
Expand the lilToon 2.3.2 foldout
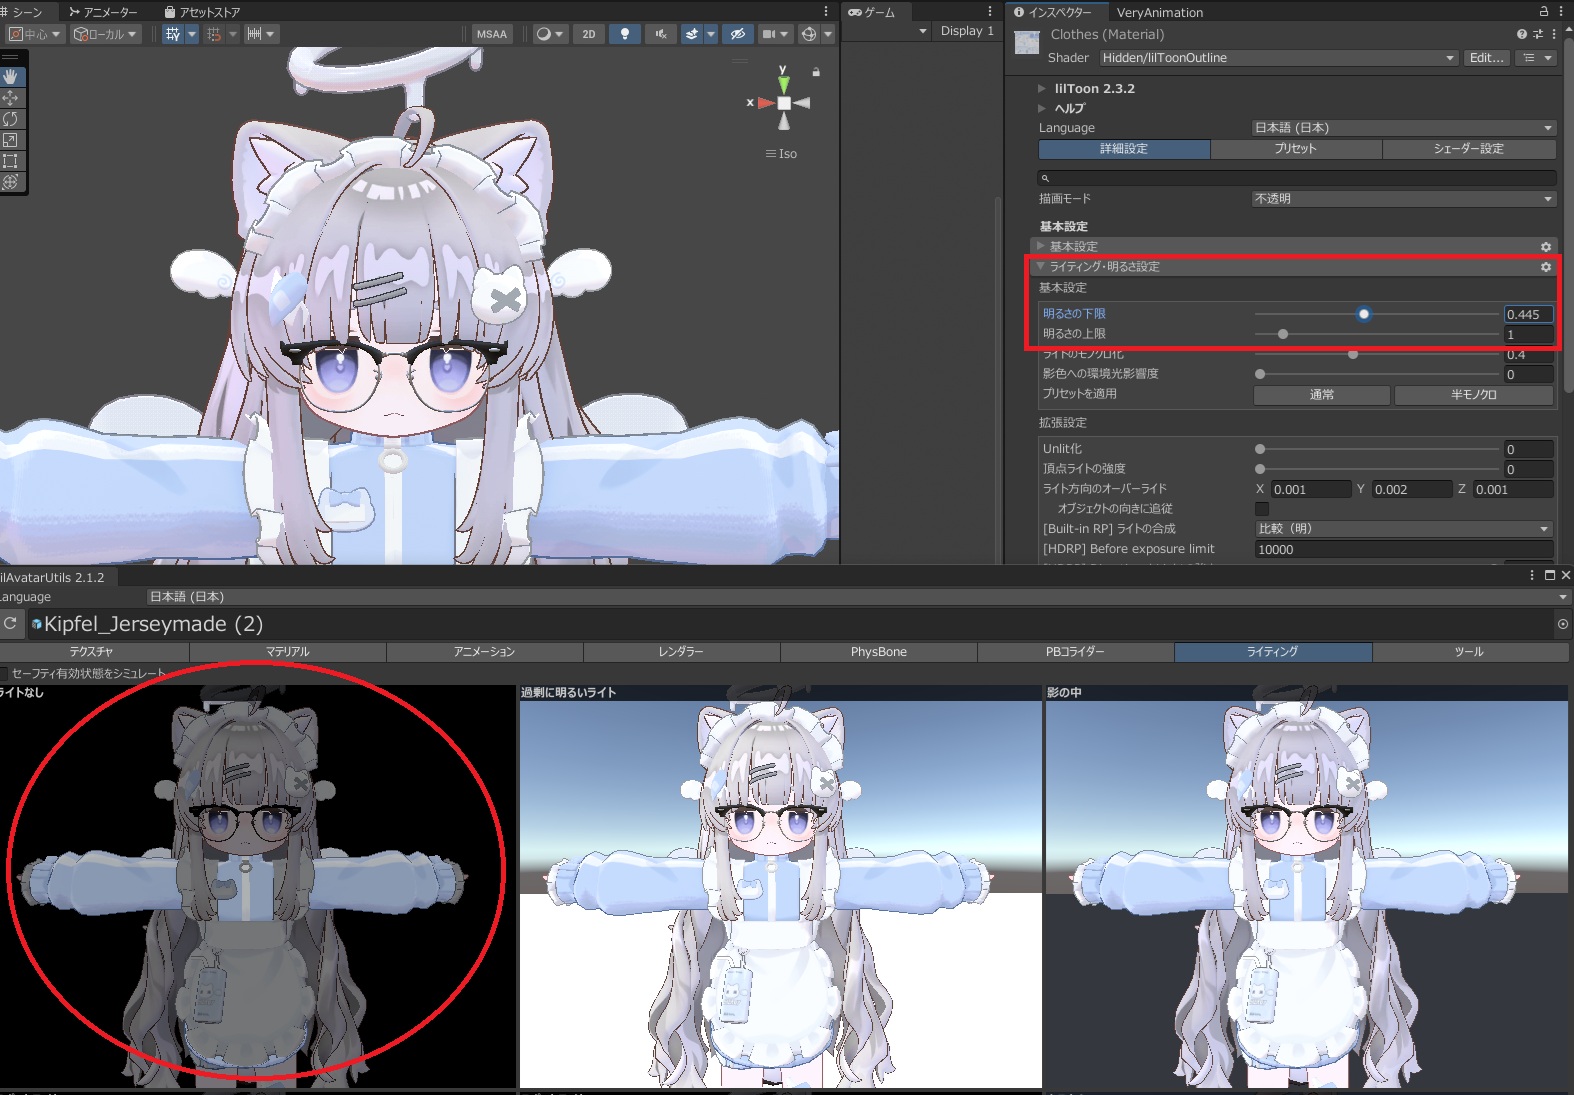click(1042, 88)
